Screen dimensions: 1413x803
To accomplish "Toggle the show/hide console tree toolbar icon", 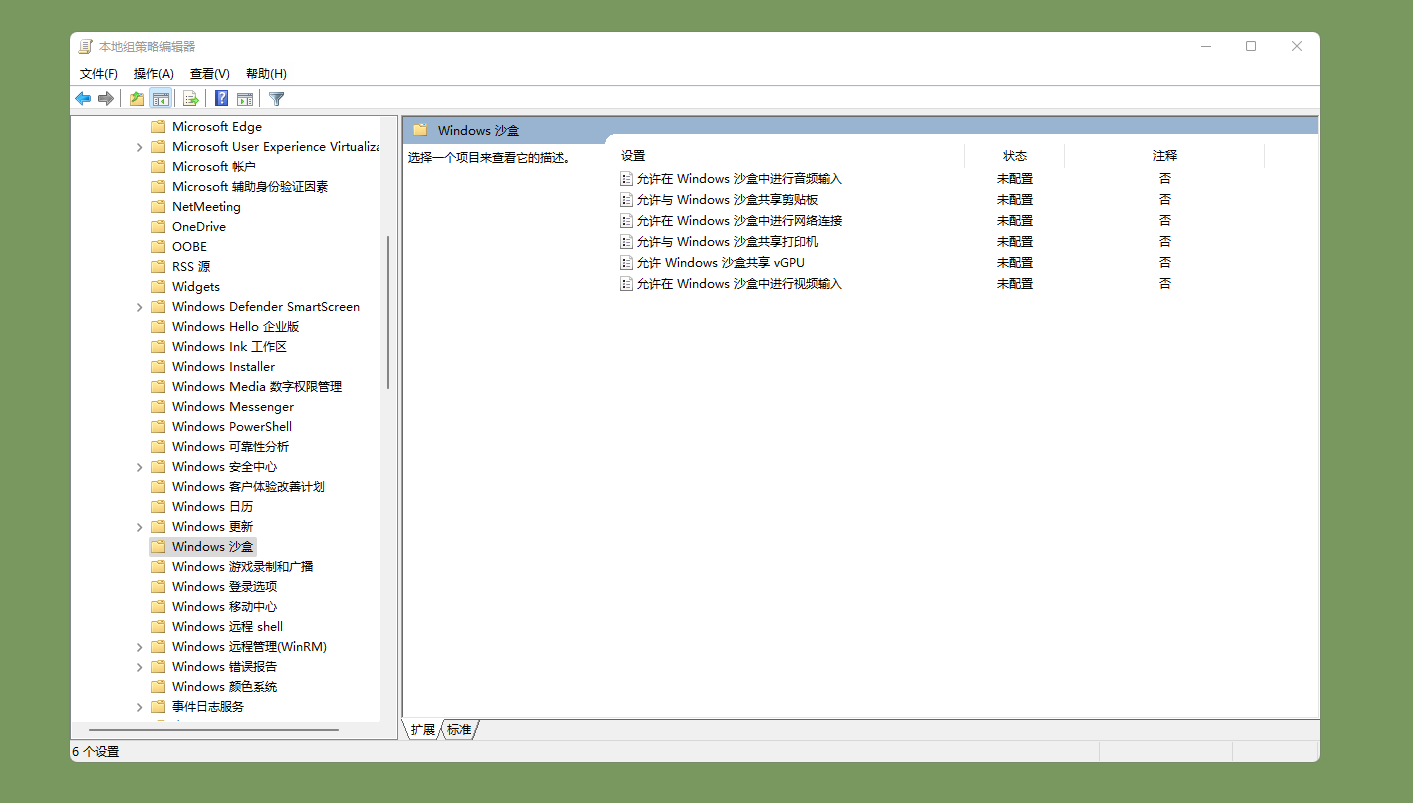I will pyautogui.click(x=160, y=98).
